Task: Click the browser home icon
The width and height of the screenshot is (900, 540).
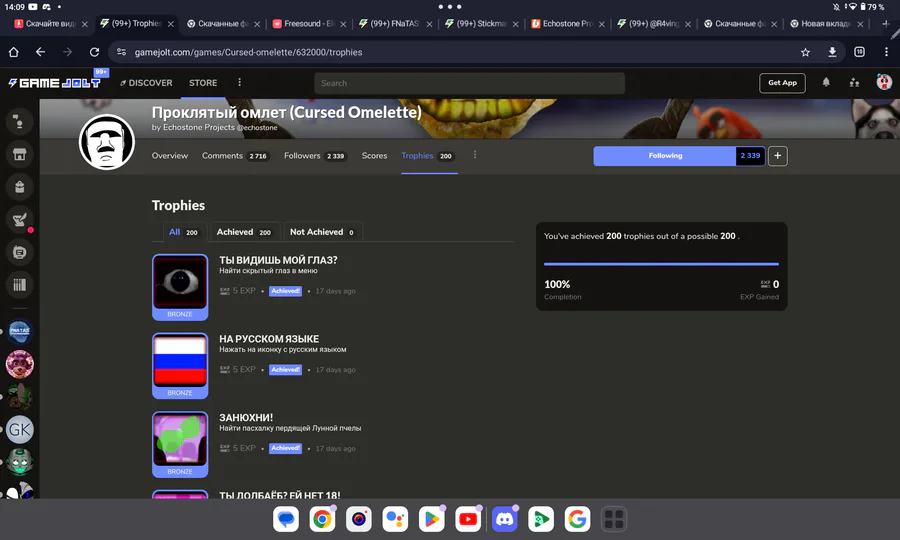Action: click(x=14, y=52)
